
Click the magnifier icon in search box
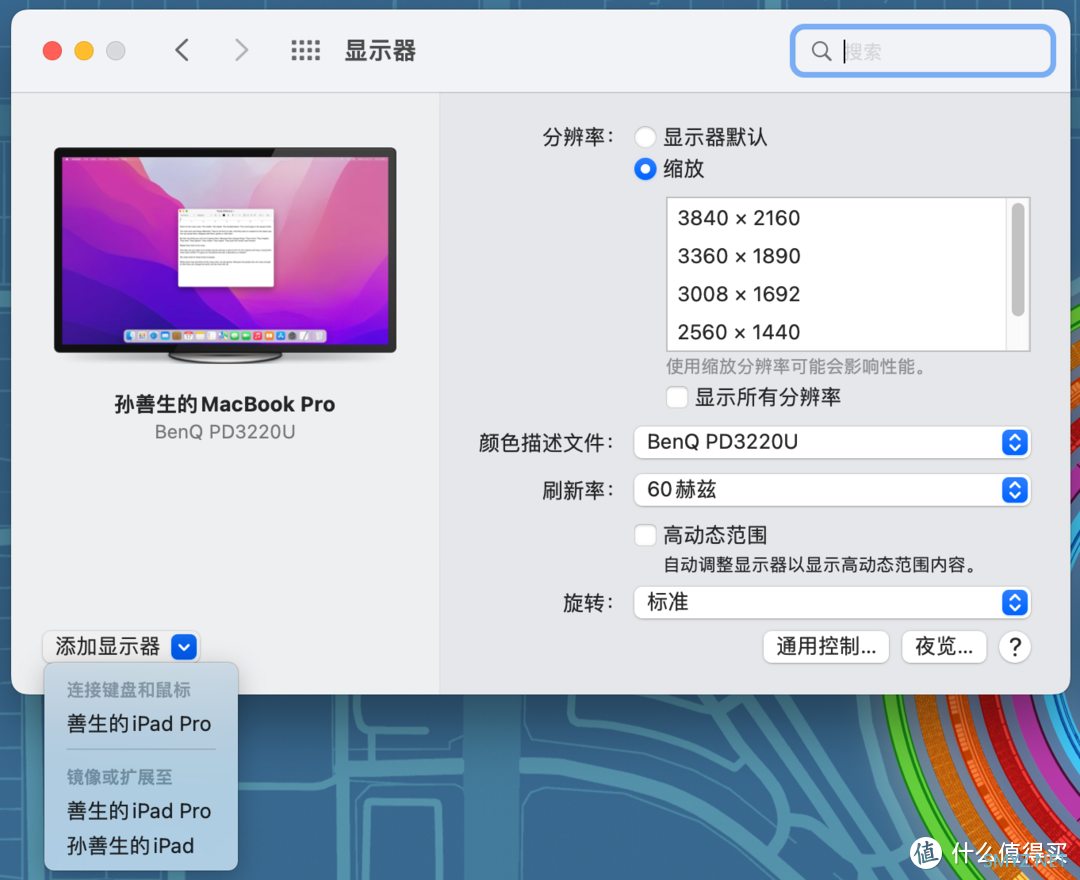pos(821,51)
